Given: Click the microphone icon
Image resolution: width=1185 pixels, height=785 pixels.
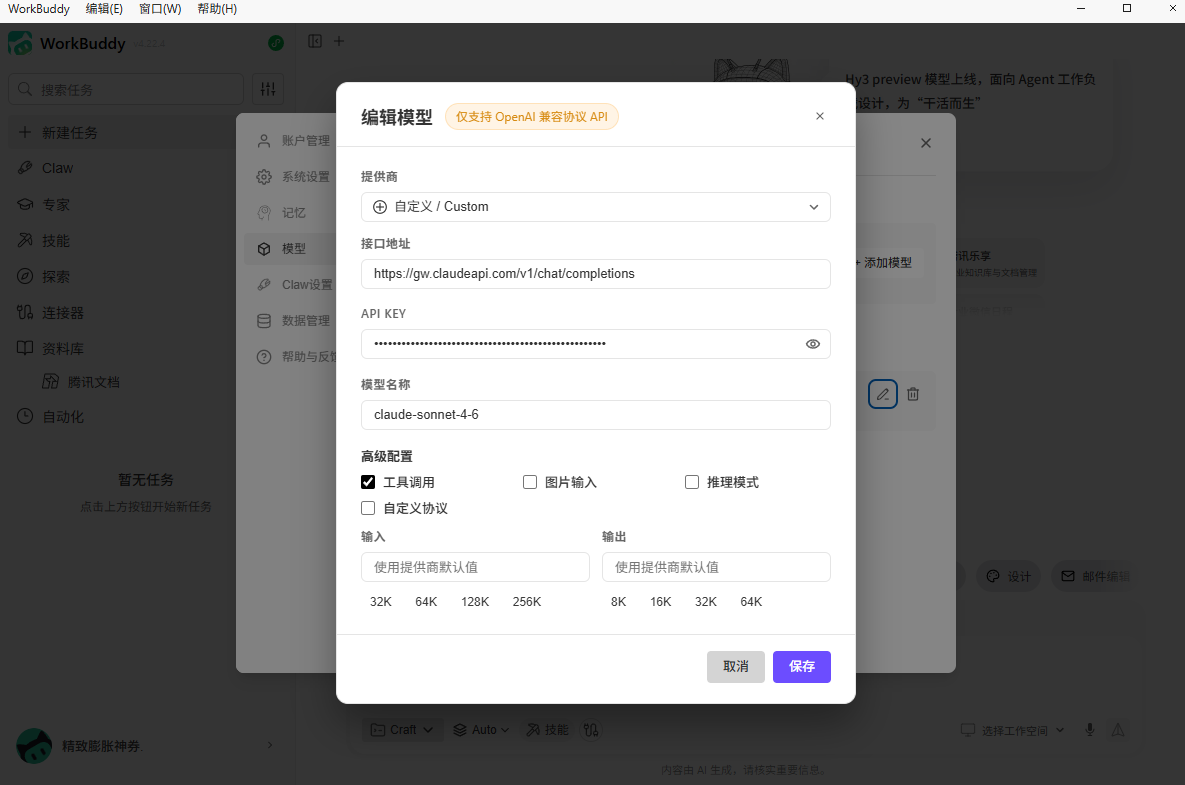Looking at the screenshot, I should pyautogui.click(x=1090, y=730).
